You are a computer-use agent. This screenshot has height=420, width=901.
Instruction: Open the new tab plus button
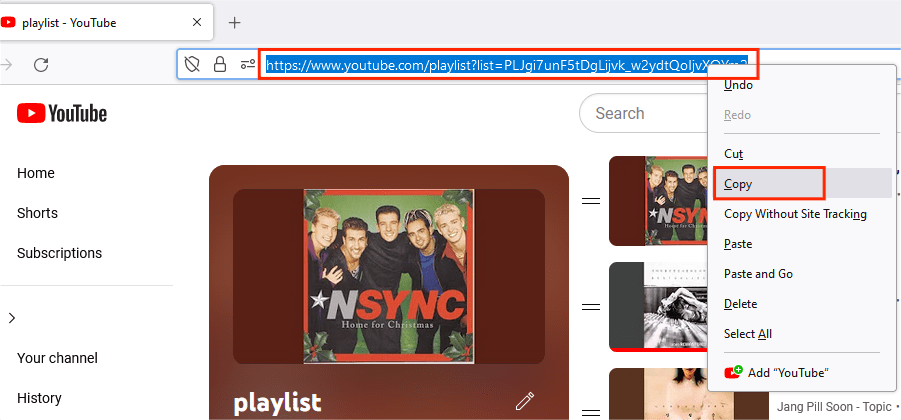[x=235, y=22]
